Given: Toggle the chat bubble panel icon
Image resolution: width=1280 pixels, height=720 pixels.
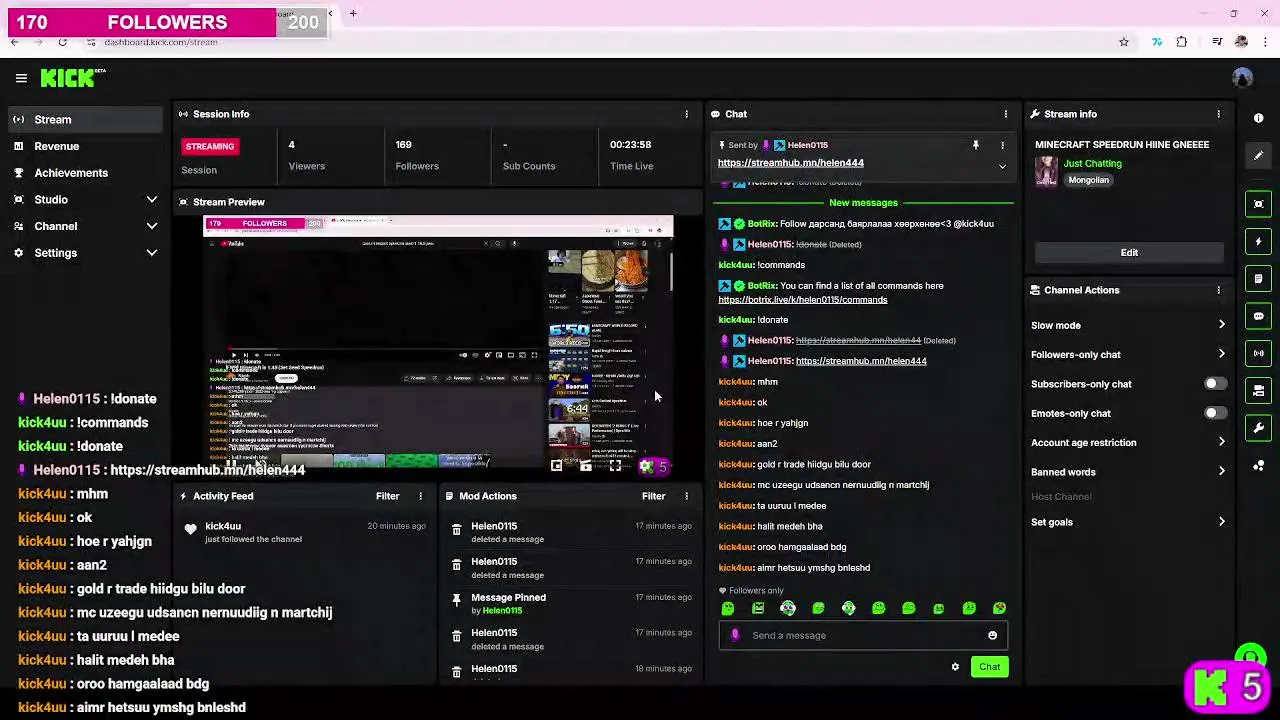Looking at the screenshot, I should click(x=1259, y=316).
